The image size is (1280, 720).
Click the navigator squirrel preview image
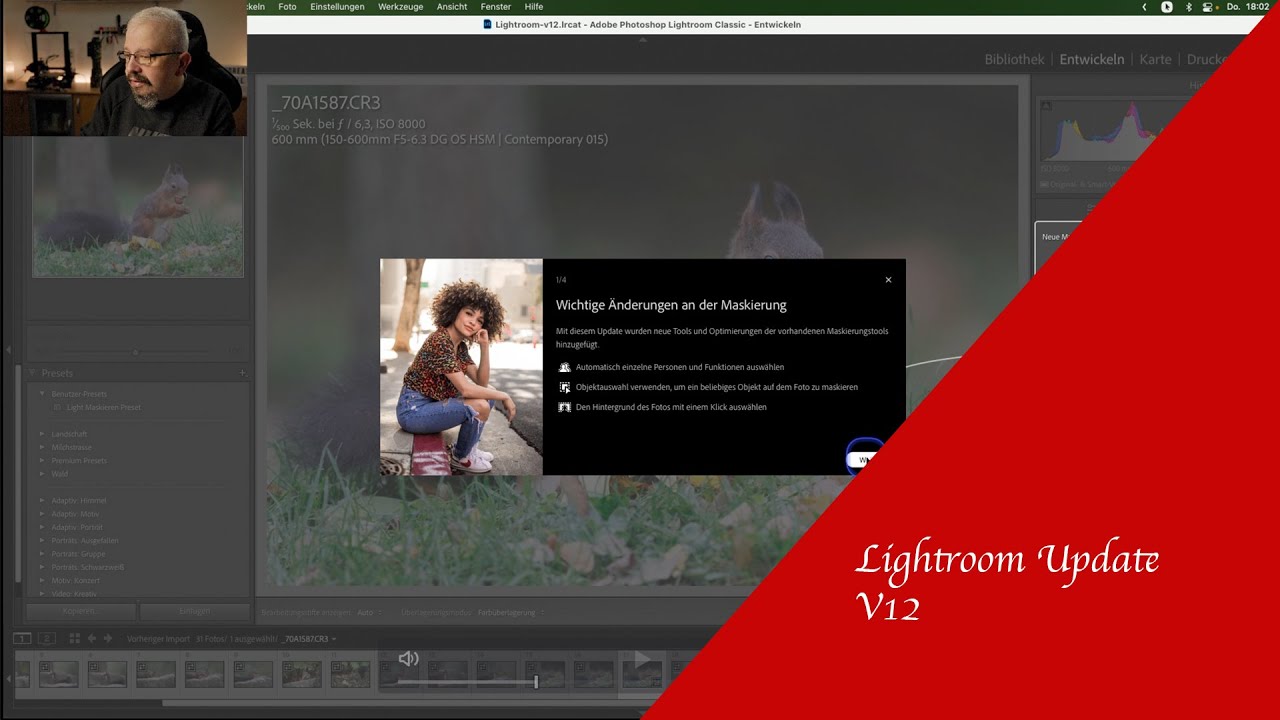[138, 206]
